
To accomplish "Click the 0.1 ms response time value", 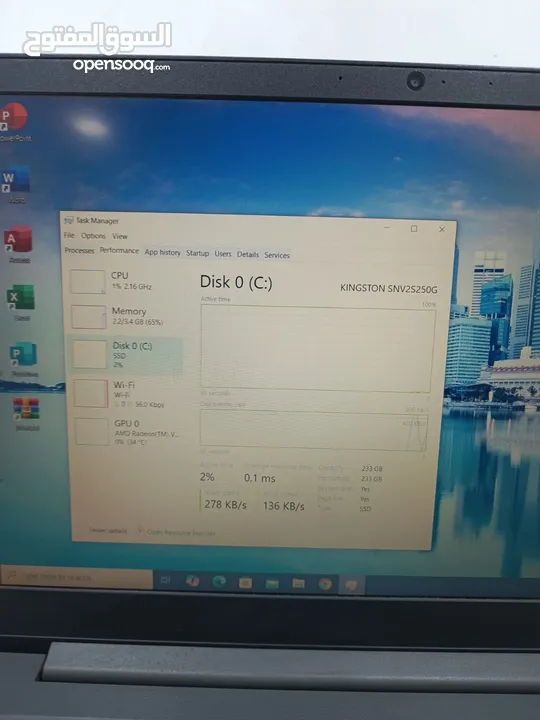I will [x=259, y=478].
